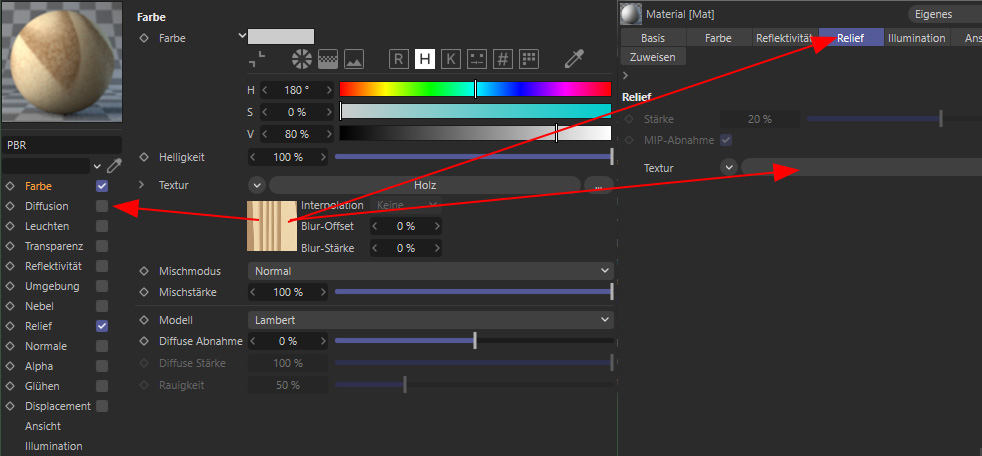Click the keyframe diamond beside Alpha
The image size is (982, 456).
9,366
